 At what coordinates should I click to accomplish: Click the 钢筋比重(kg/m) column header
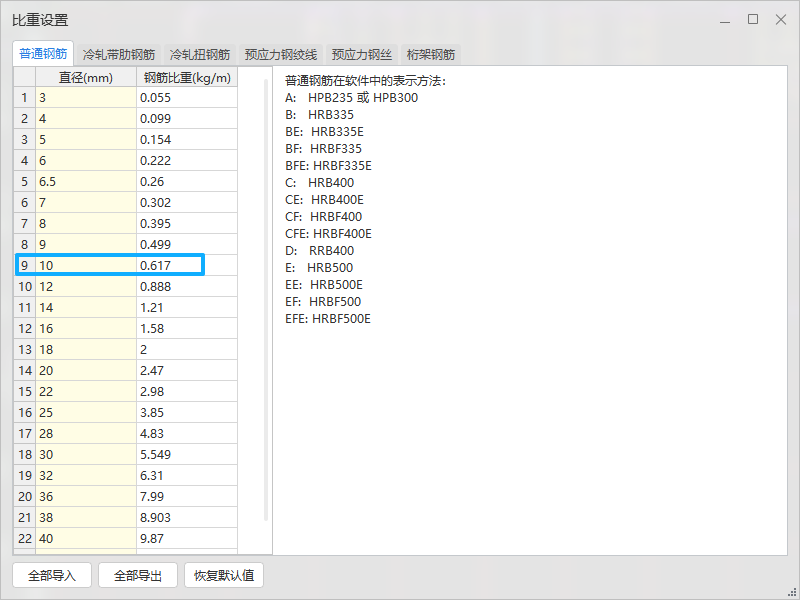[x=185, y=76]
